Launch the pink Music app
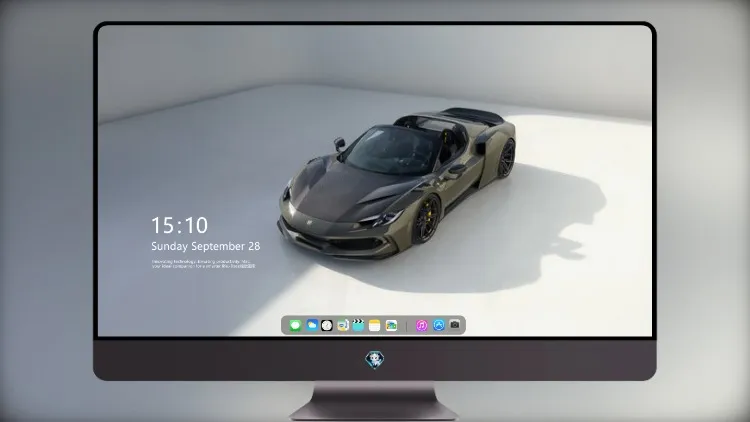This screenshot has width=750, height=422. (x=421, y=325)
